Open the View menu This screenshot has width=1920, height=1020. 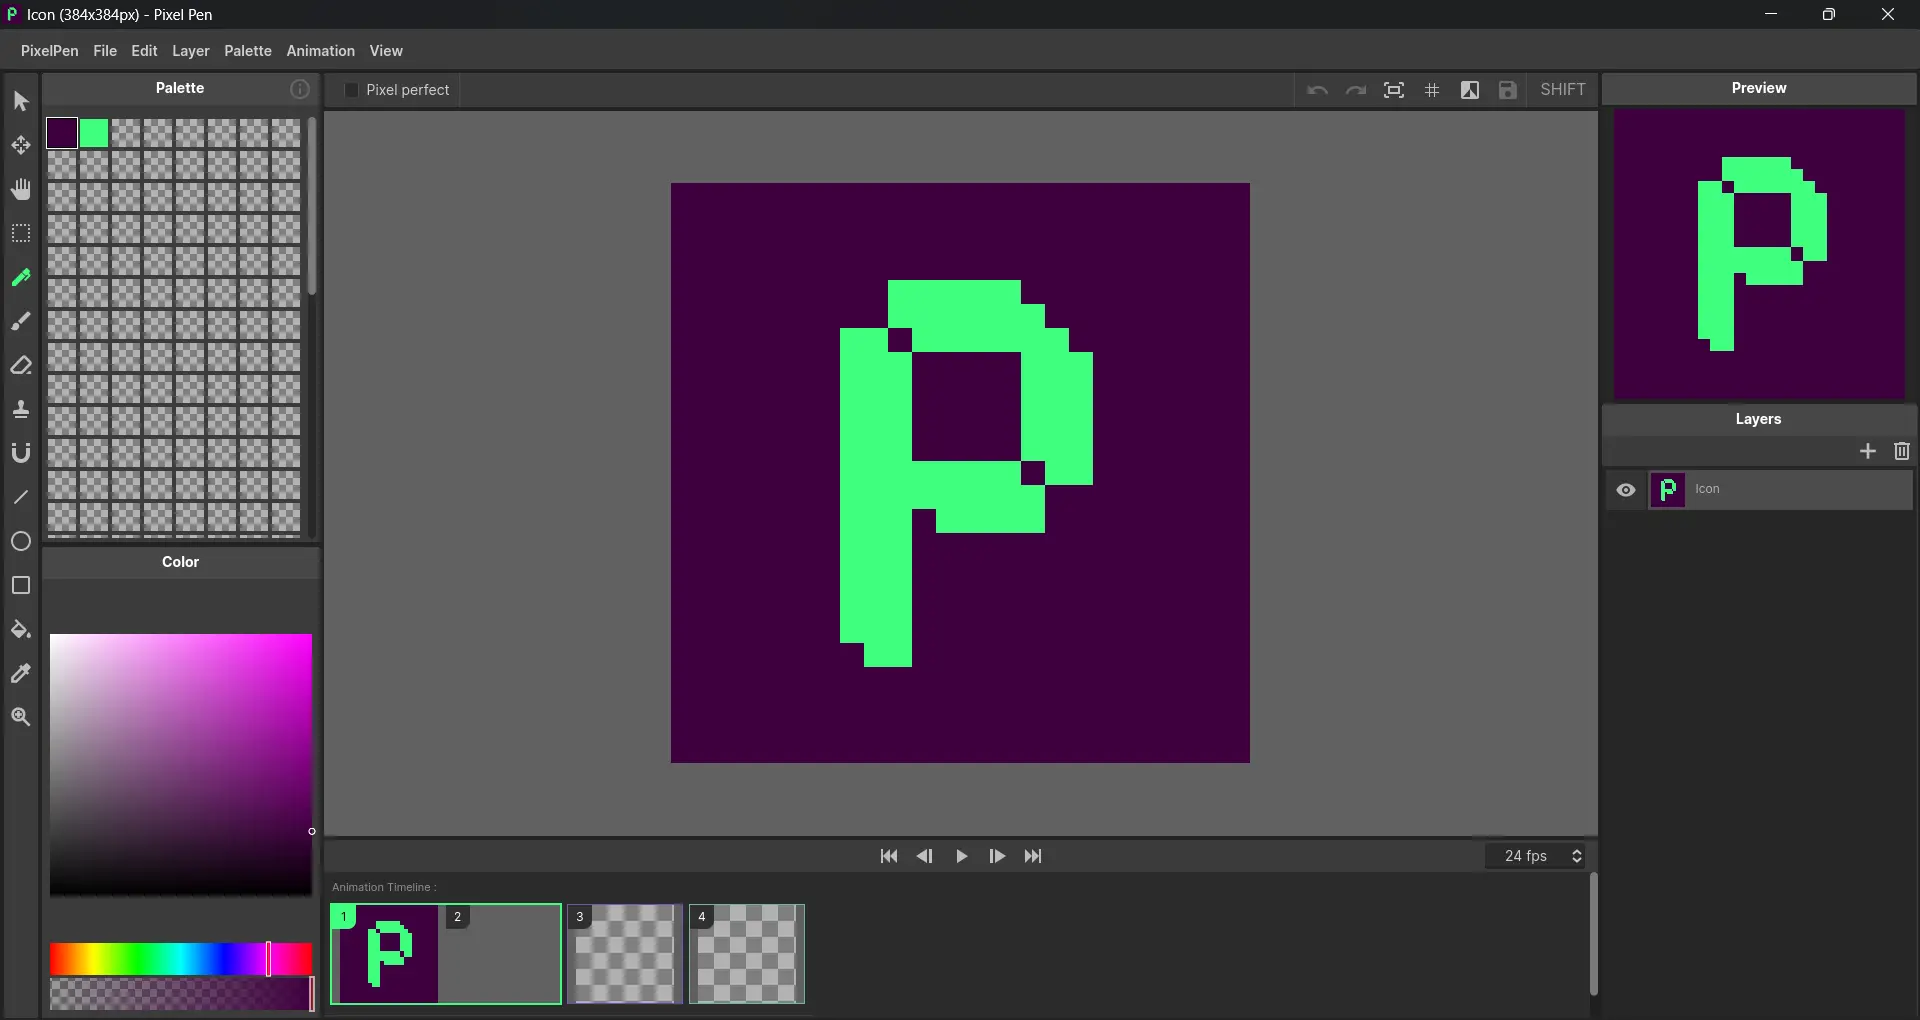pos(386,51)
